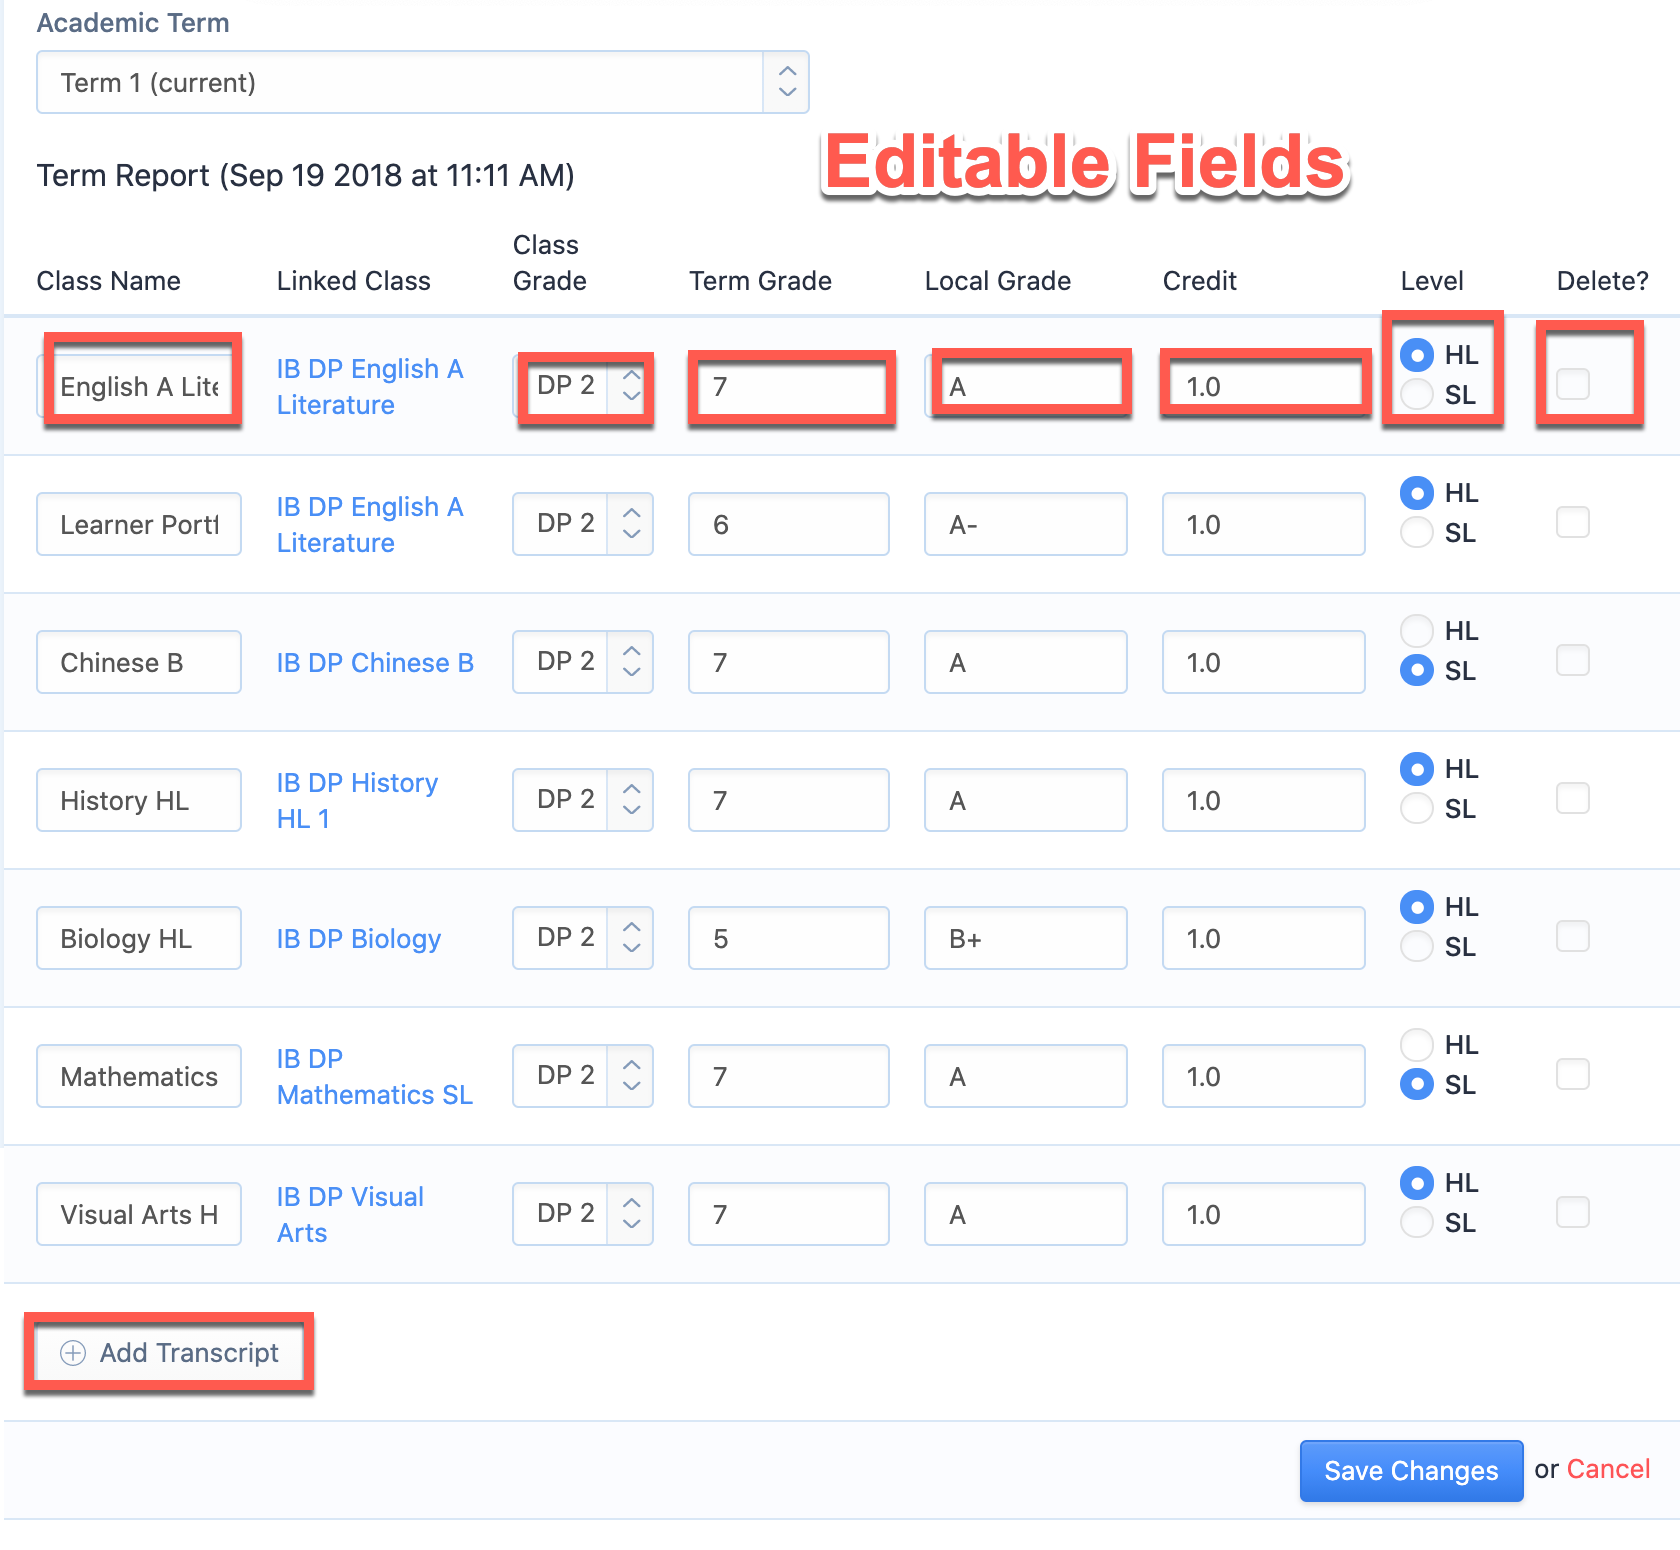Open the IB DP Mathematics SL link
Image resolution: width=1680 pixels, height=1550 pixels.
pos(375,1077)
